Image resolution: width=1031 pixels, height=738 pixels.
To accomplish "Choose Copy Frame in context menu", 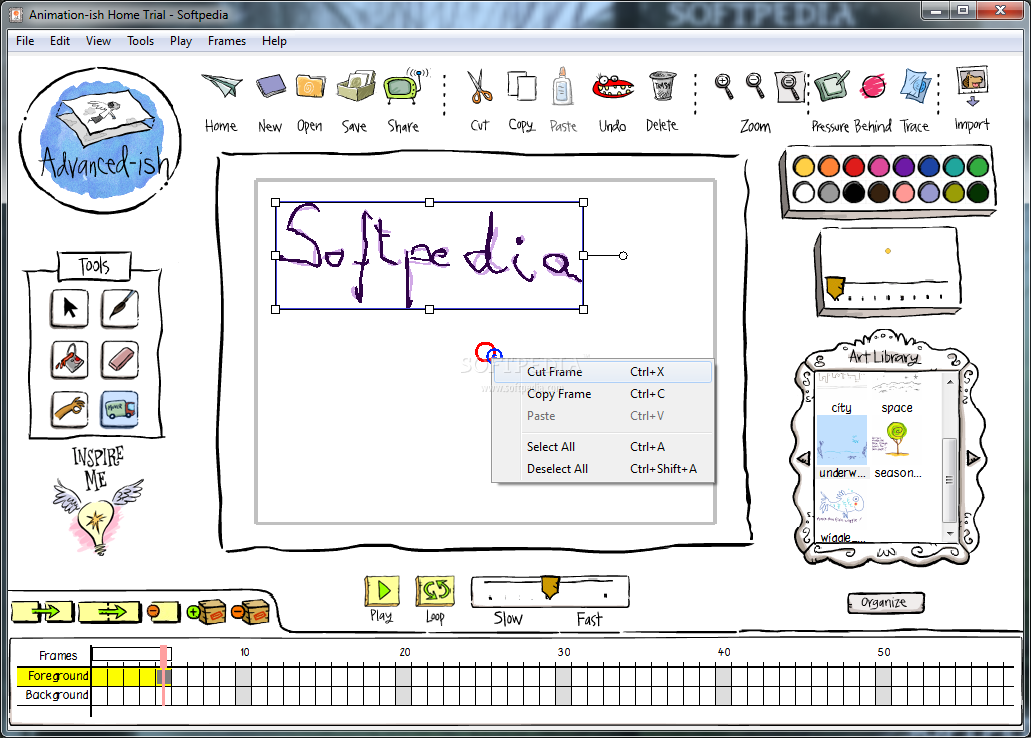I will (x=603, y=394).
